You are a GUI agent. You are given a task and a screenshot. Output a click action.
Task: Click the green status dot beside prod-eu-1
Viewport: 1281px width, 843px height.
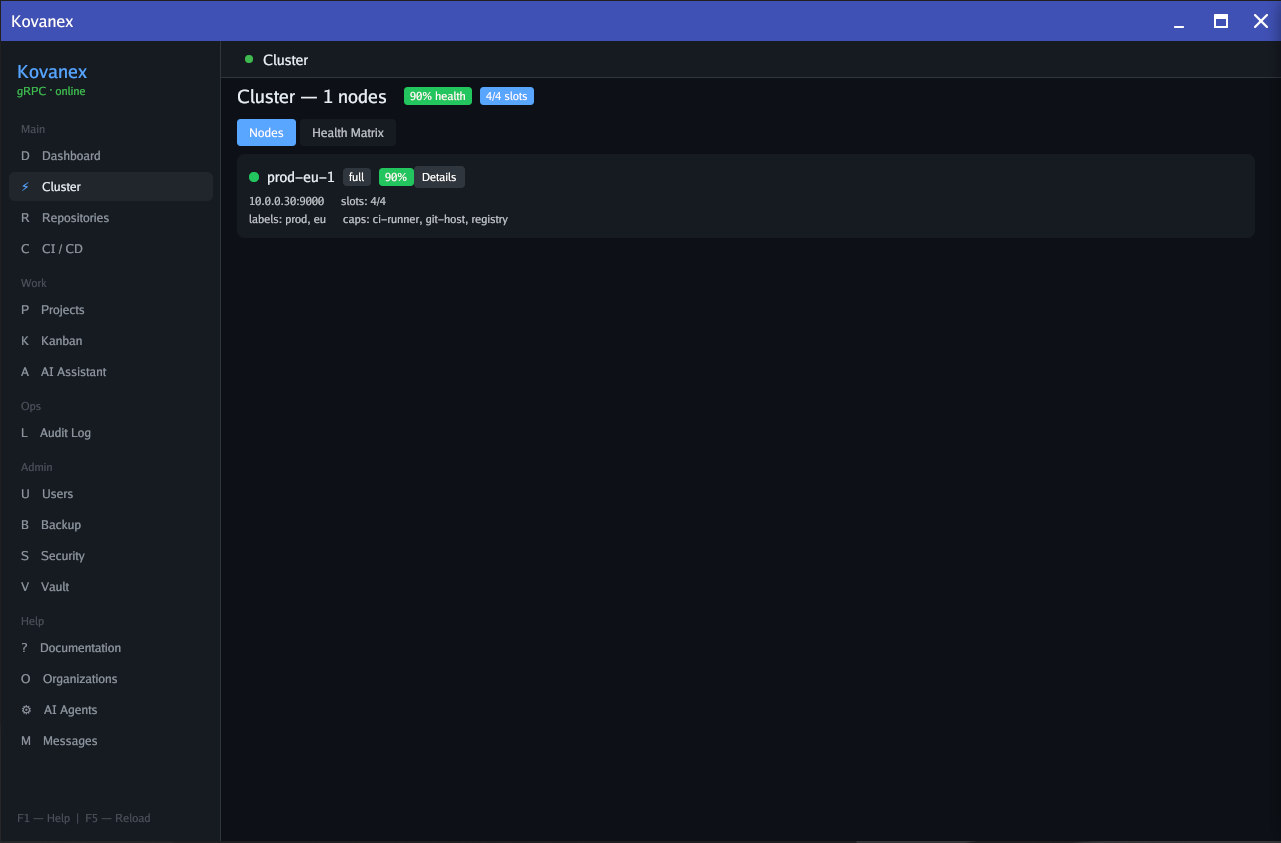(252, 176)
